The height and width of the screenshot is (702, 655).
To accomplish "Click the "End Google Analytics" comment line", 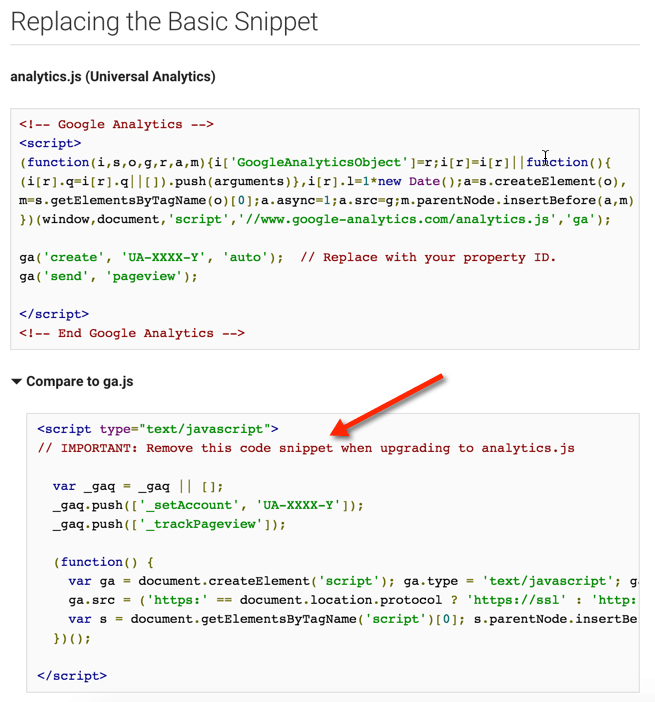I will point(132,333).
